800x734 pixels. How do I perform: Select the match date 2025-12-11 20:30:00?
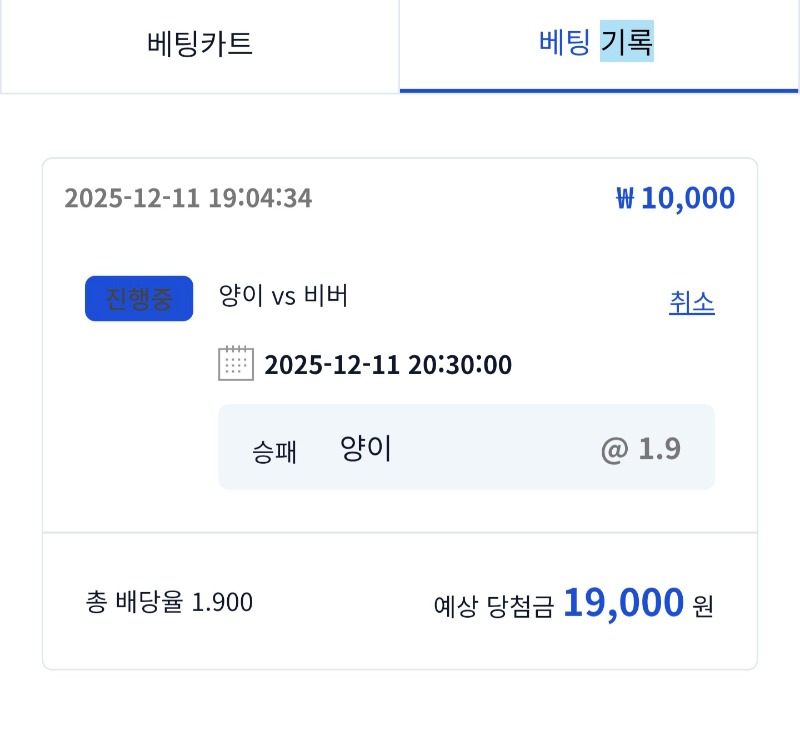click(389, 365)
